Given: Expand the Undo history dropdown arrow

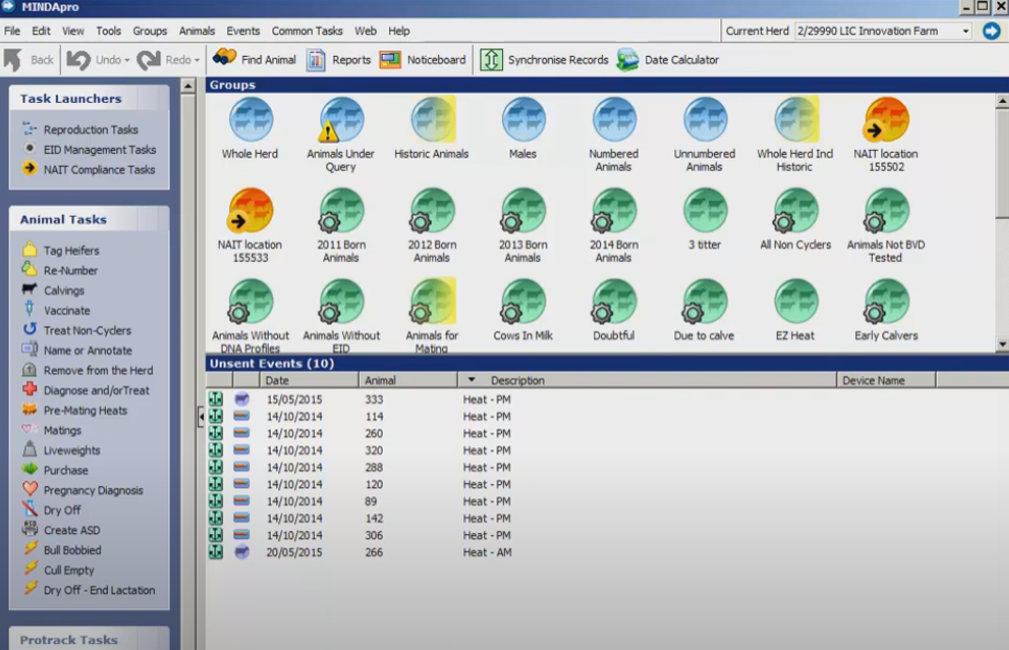Looking at the screenshot, I should pos(127,60).
